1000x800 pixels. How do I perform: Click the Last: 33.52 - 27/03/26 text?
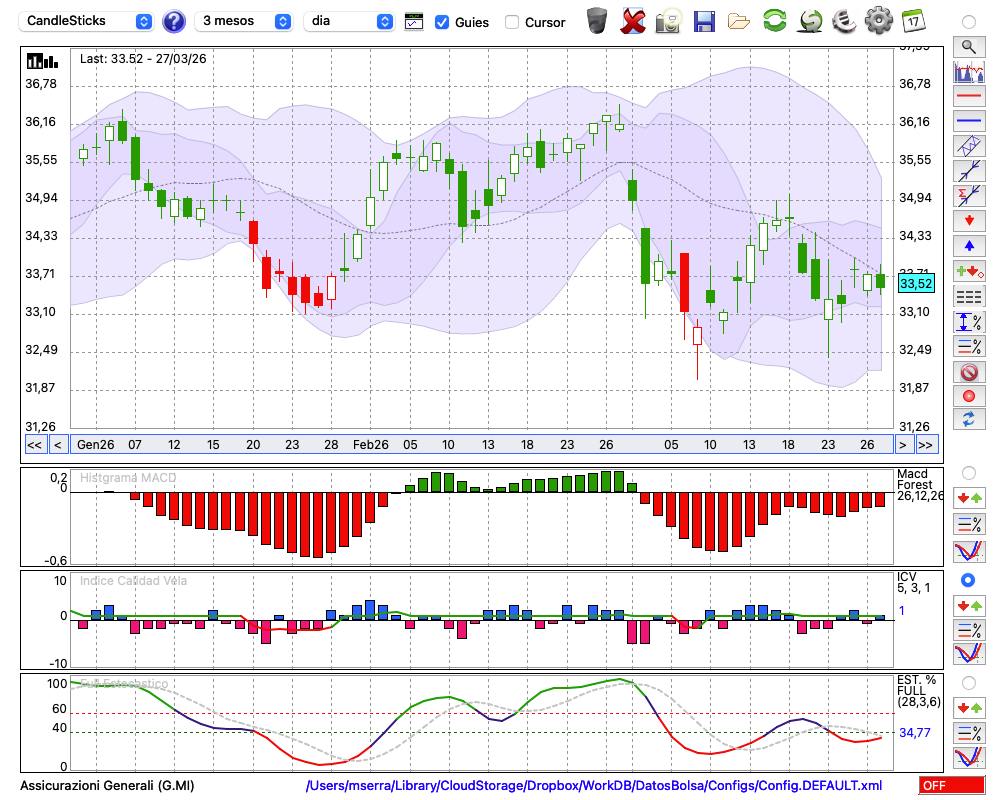tap(143, 59)
